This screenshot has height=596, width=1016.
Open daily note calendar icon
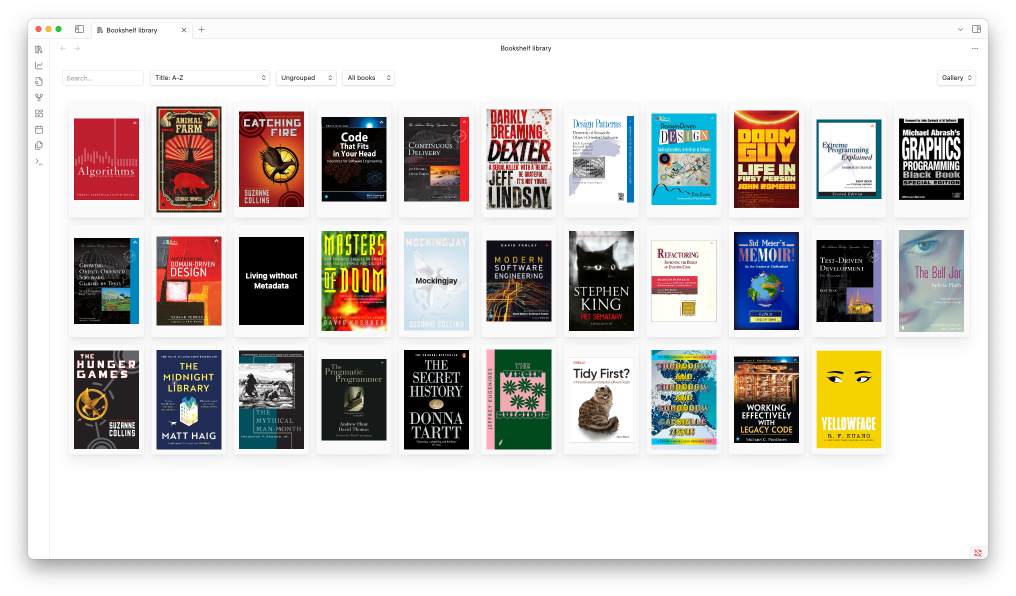pyautogui.click(x=39, y=130)
